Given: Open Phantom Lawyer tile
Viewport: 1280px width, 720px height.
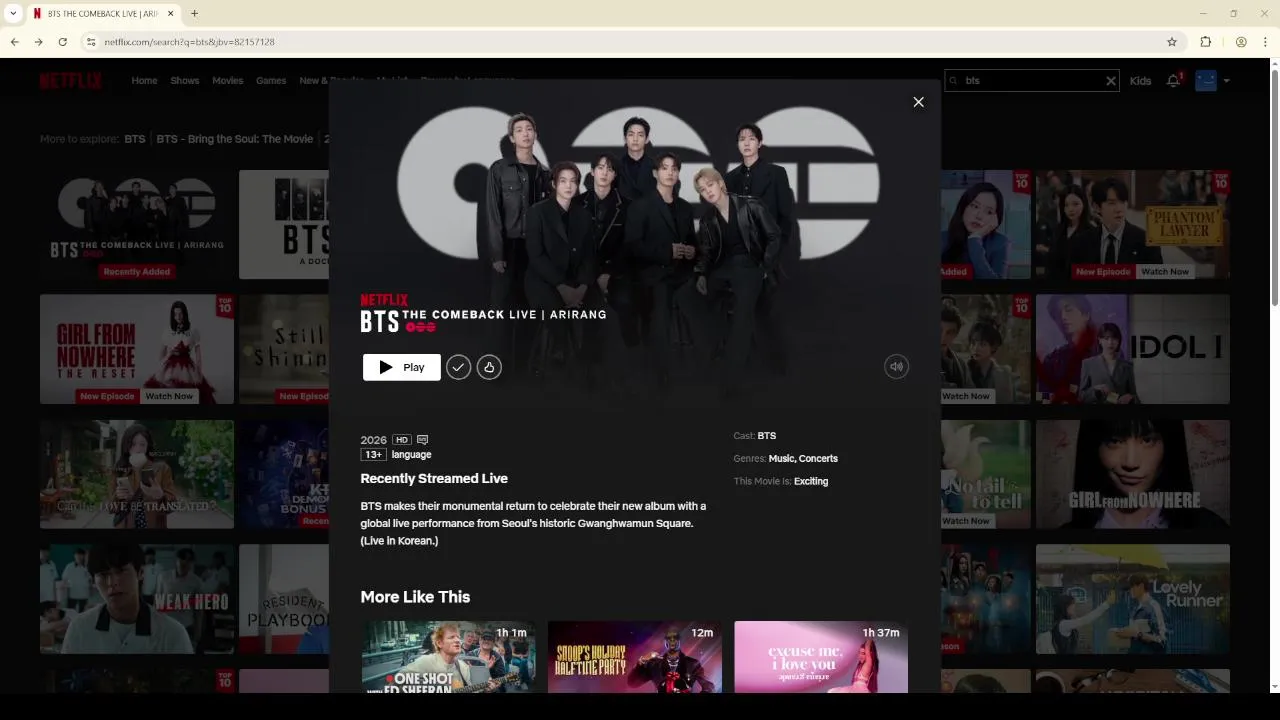Looking at the screenshot, I should [1133, 224].
